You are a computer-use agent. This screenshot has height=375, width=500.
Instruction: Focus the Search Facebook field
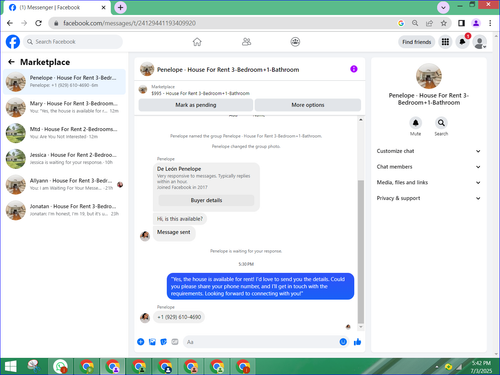pos(73,42)
